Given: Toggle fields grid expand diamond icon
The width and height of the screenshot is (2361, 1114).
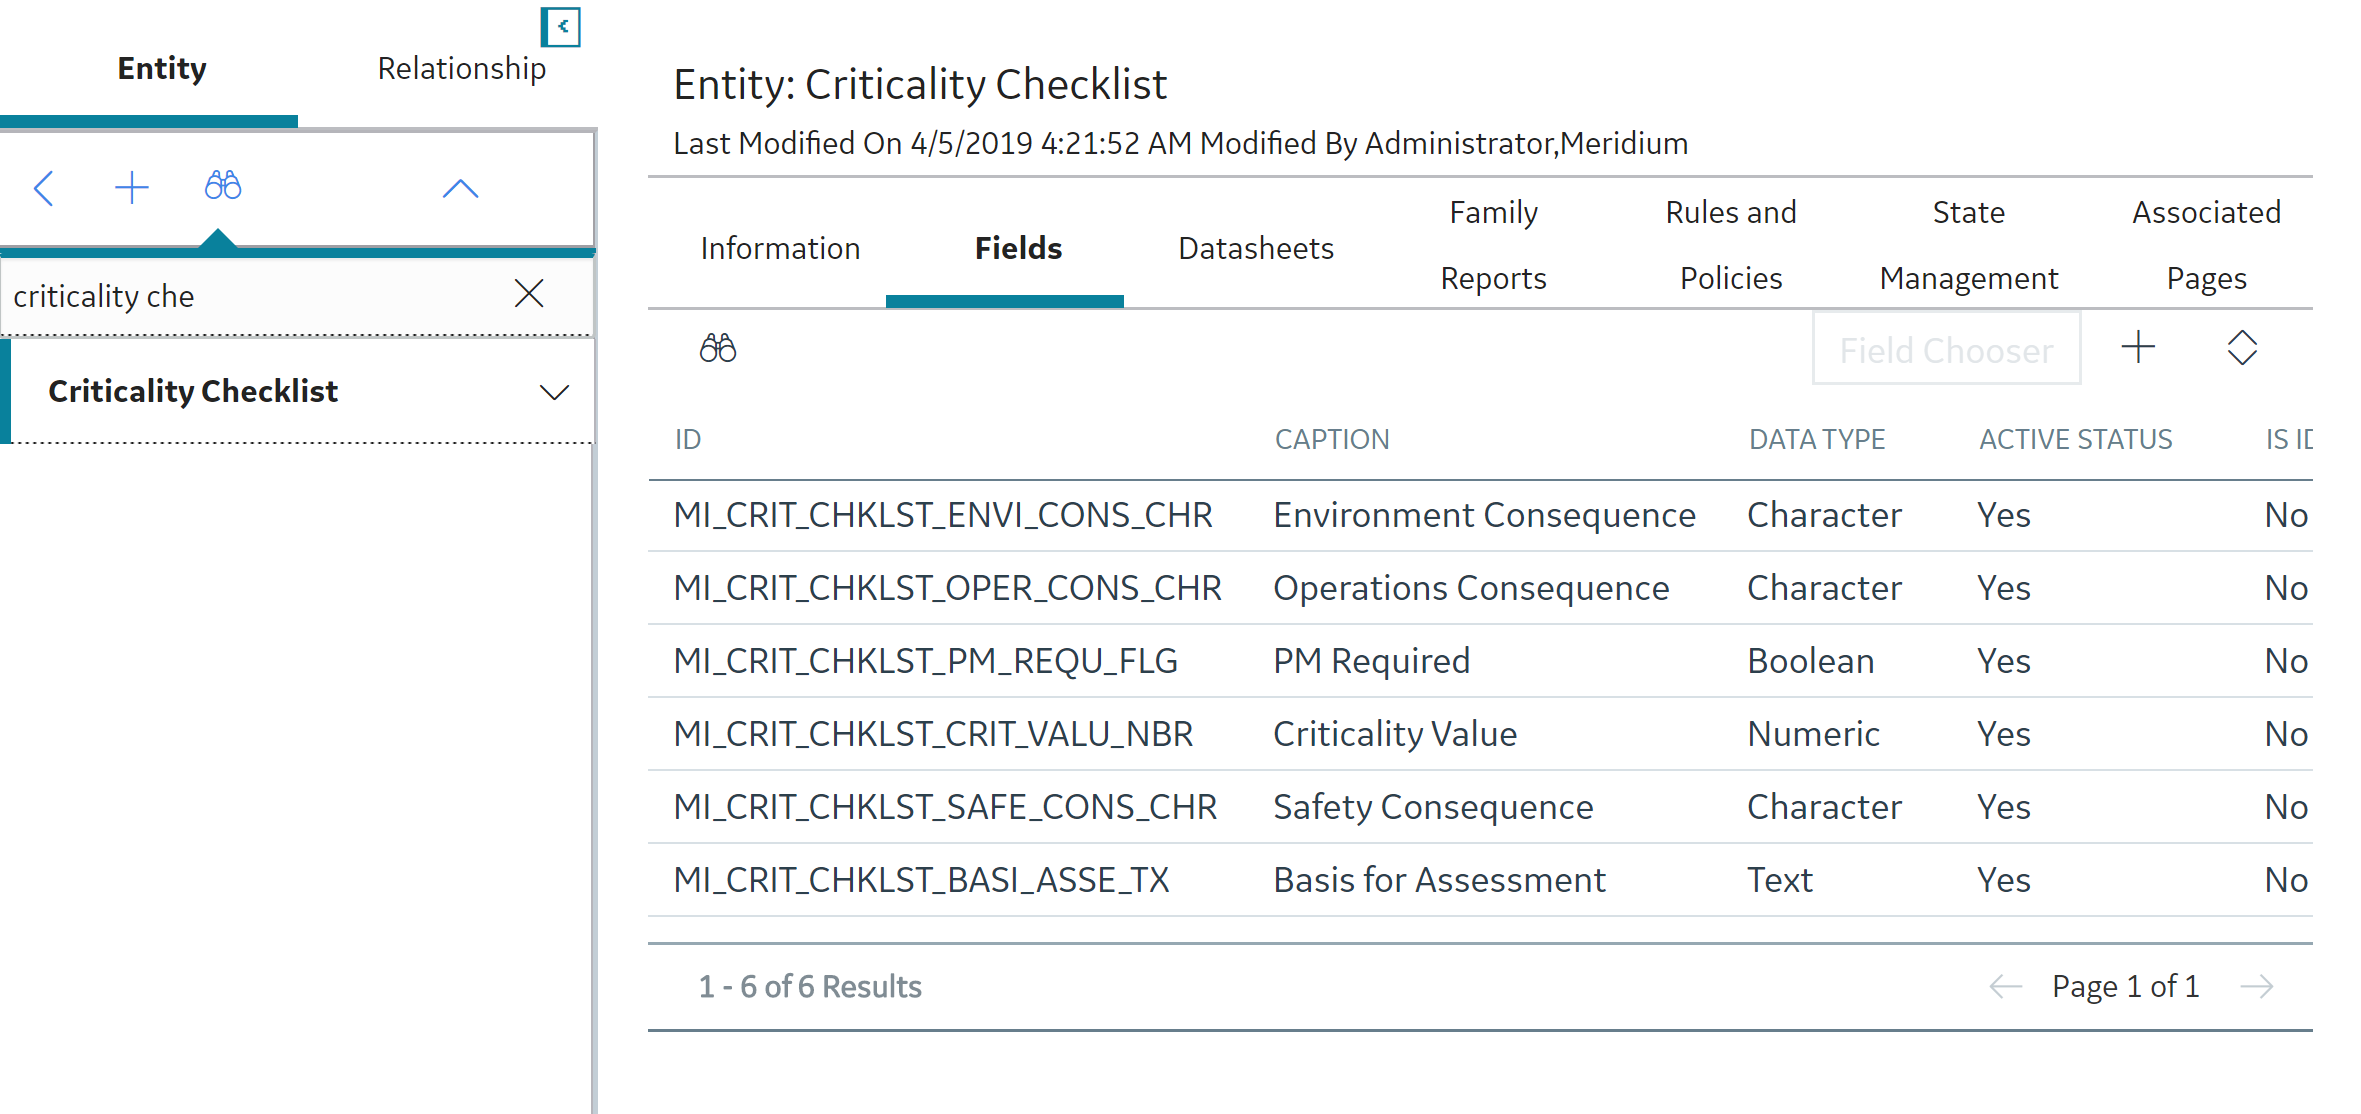Looking at the screenshot, I should coord(2242,348).
